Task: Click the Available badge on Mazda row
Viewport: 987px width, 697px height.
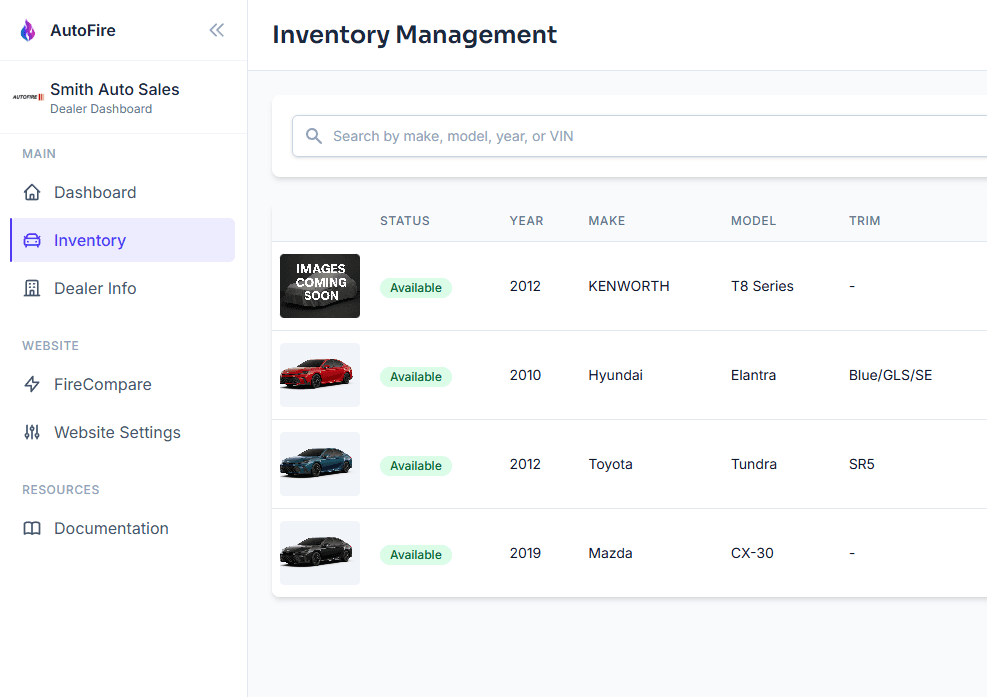Action: (x=415, y=555)
